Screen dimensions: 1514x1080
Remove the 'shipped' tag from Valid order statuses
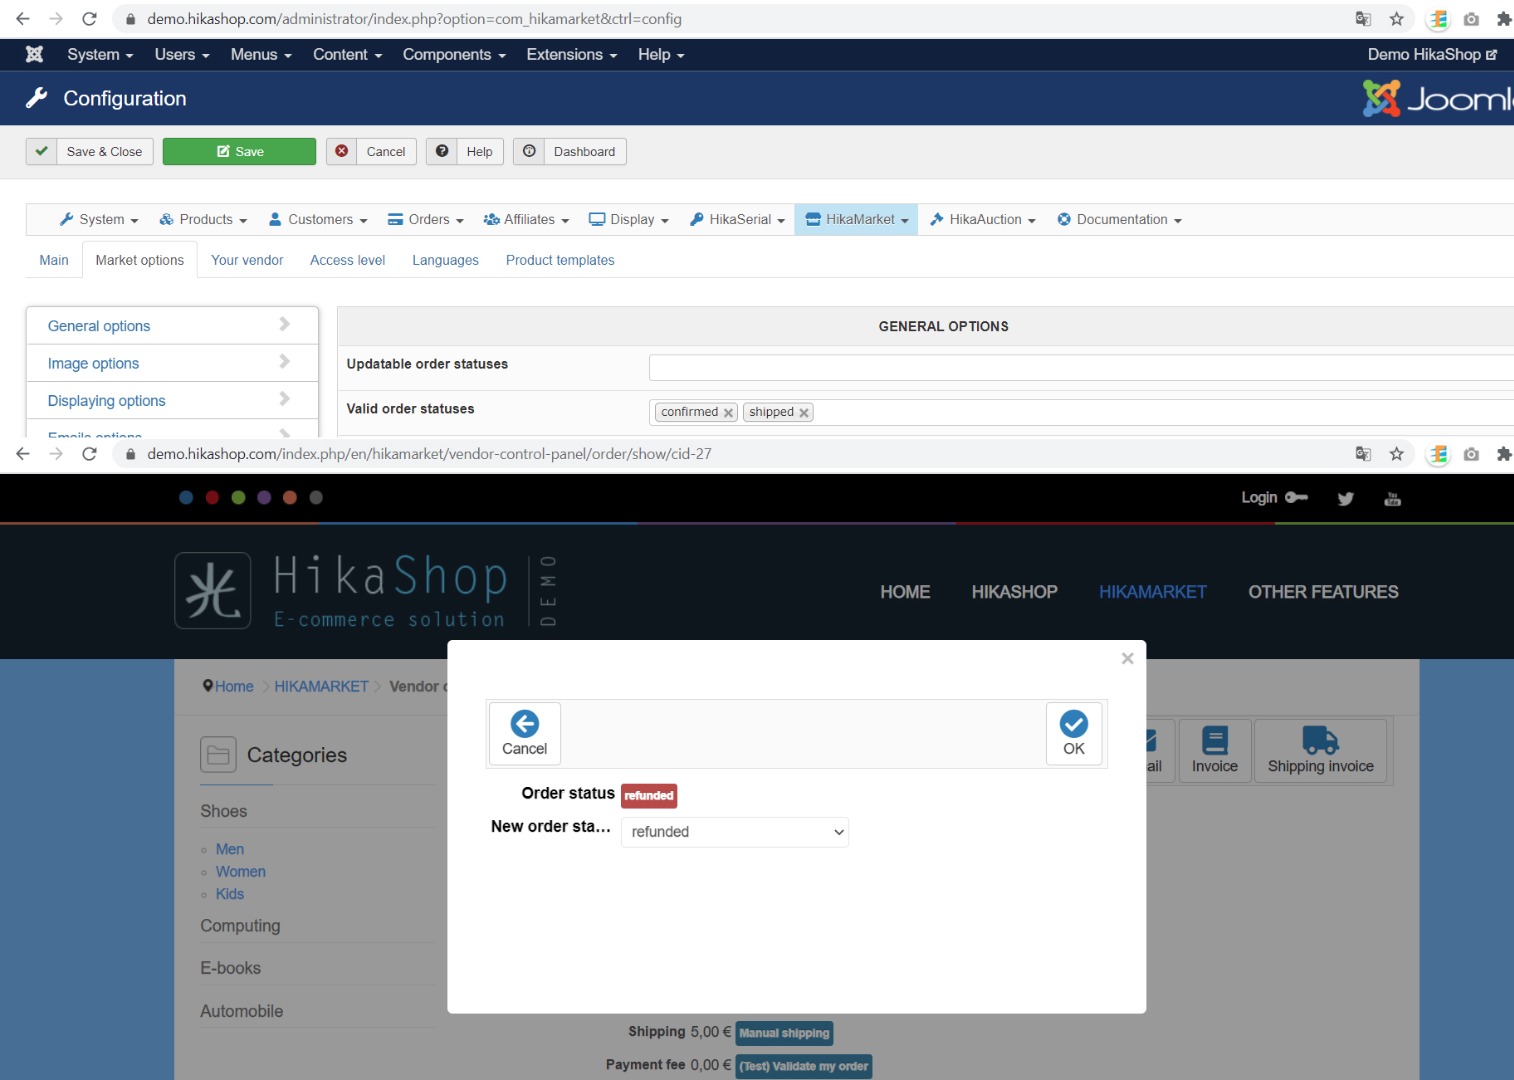point(803,413)
